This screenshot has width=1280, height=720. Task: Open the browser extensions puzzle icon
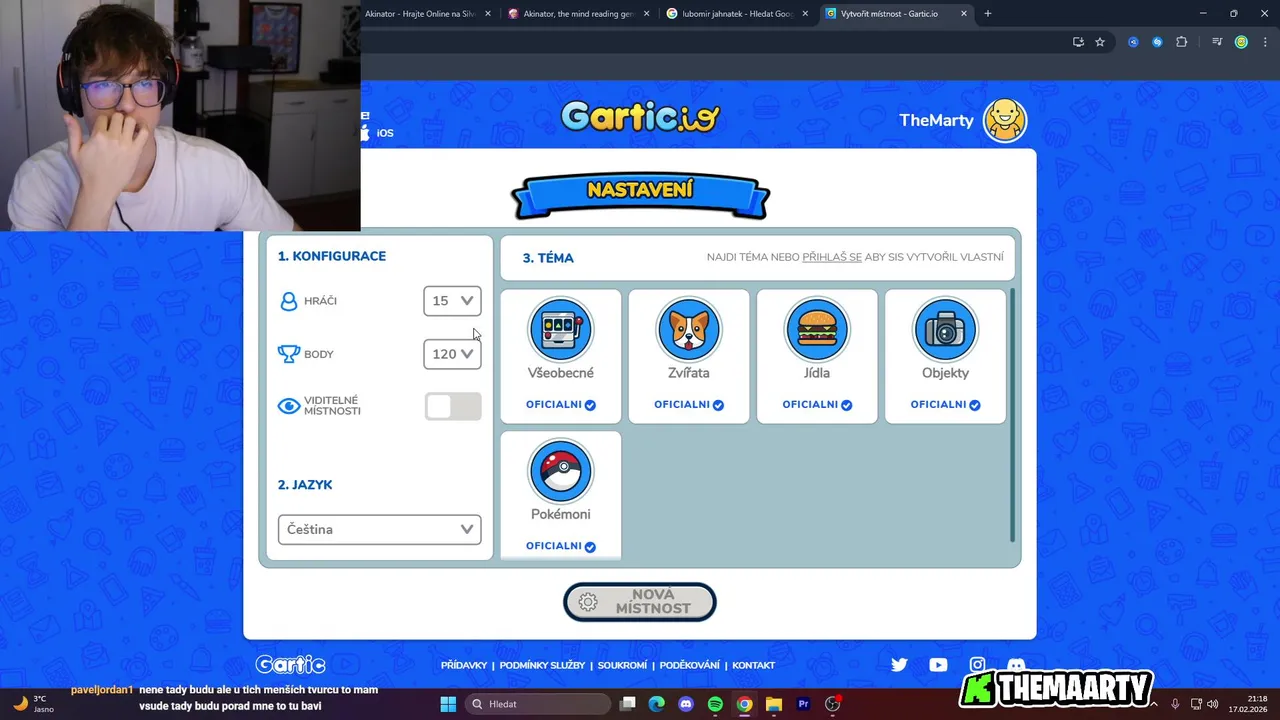(x=1181, y=42)
